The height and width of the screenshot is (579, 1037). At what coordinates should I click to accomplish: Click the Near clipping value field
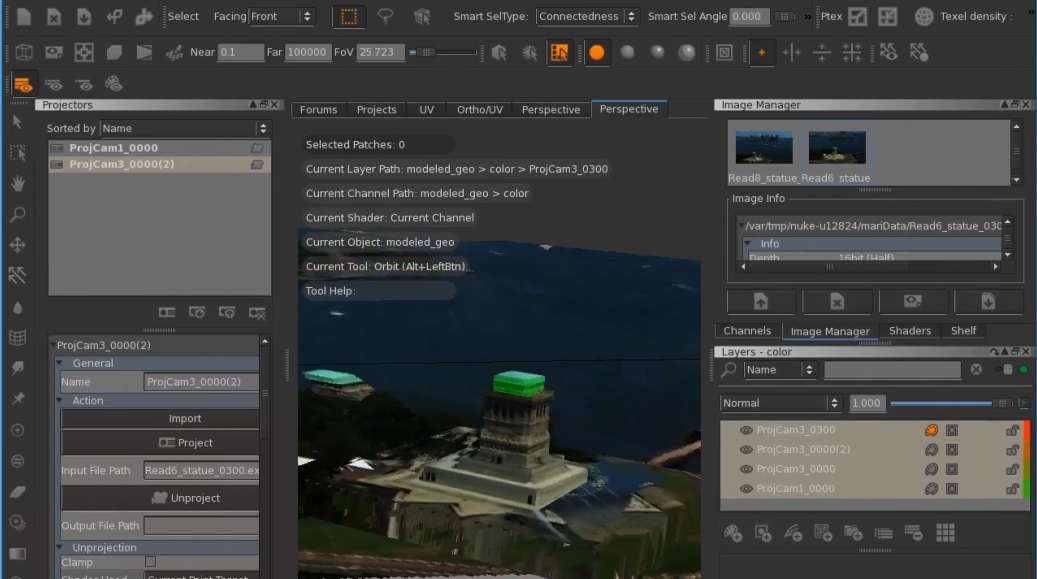pyautogui.click(x=241, y=52)
